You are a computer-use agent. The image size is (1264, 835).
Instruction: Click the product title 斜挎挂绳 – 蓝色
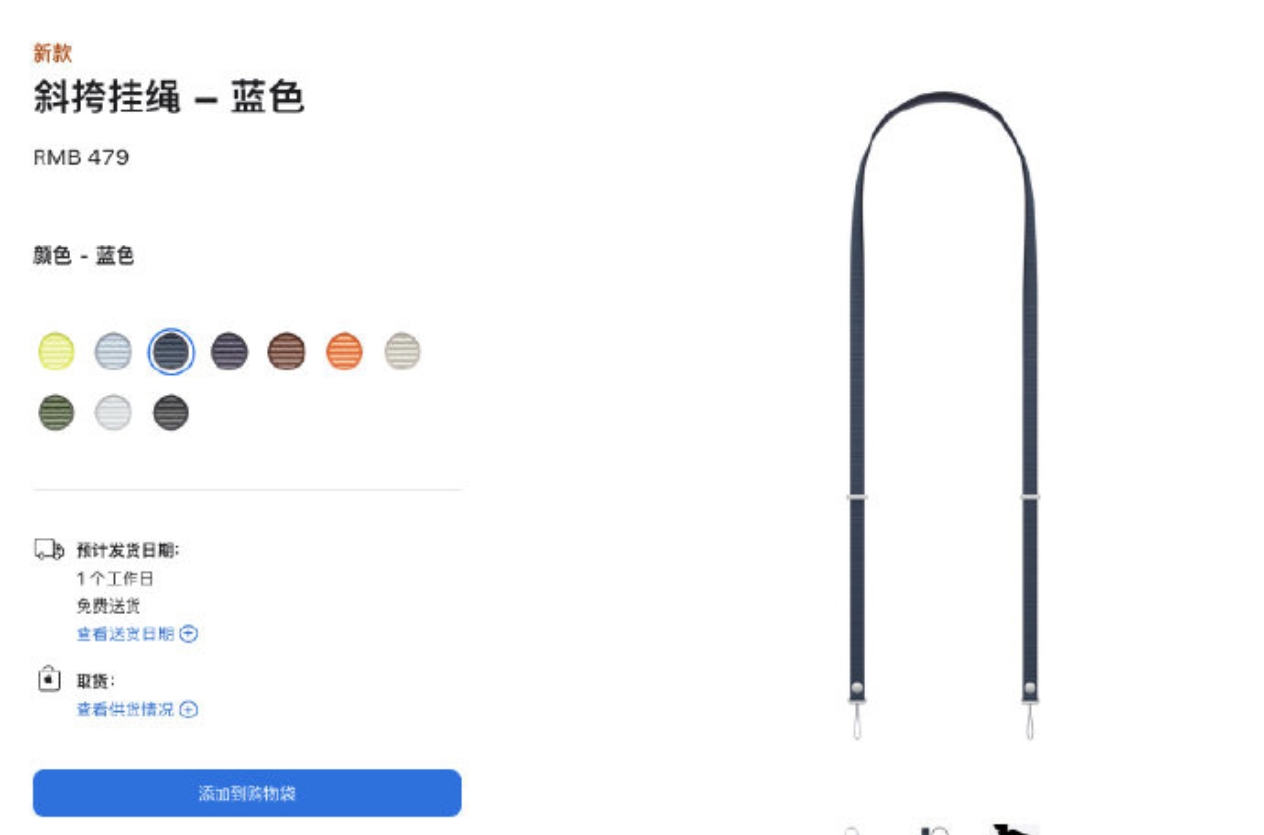click(x=169, y=97)
